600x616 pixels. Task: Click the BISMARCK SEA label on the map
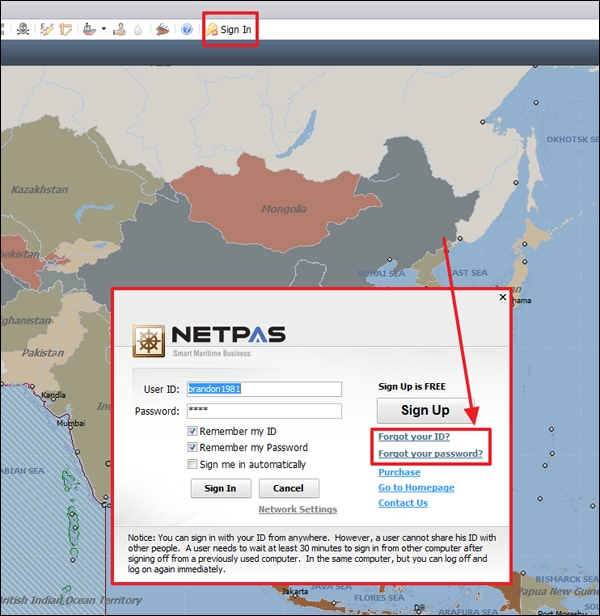point(567,579)
